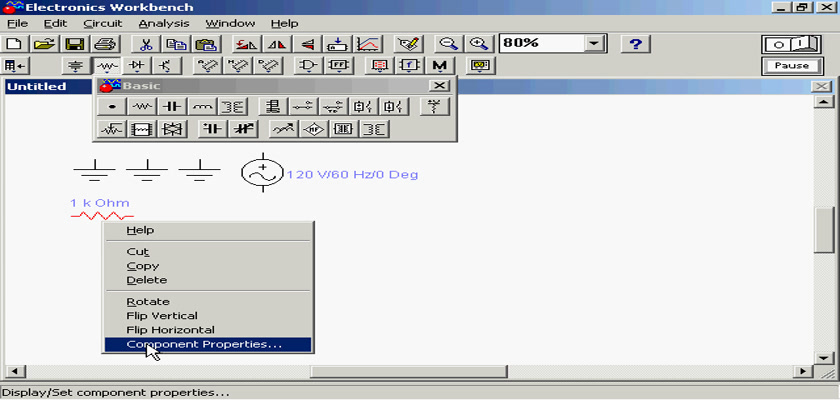The width and height of the screenshot is (840, 400).
Task: Click the Rotate component toolbar icon
Action: pos(246,44)
